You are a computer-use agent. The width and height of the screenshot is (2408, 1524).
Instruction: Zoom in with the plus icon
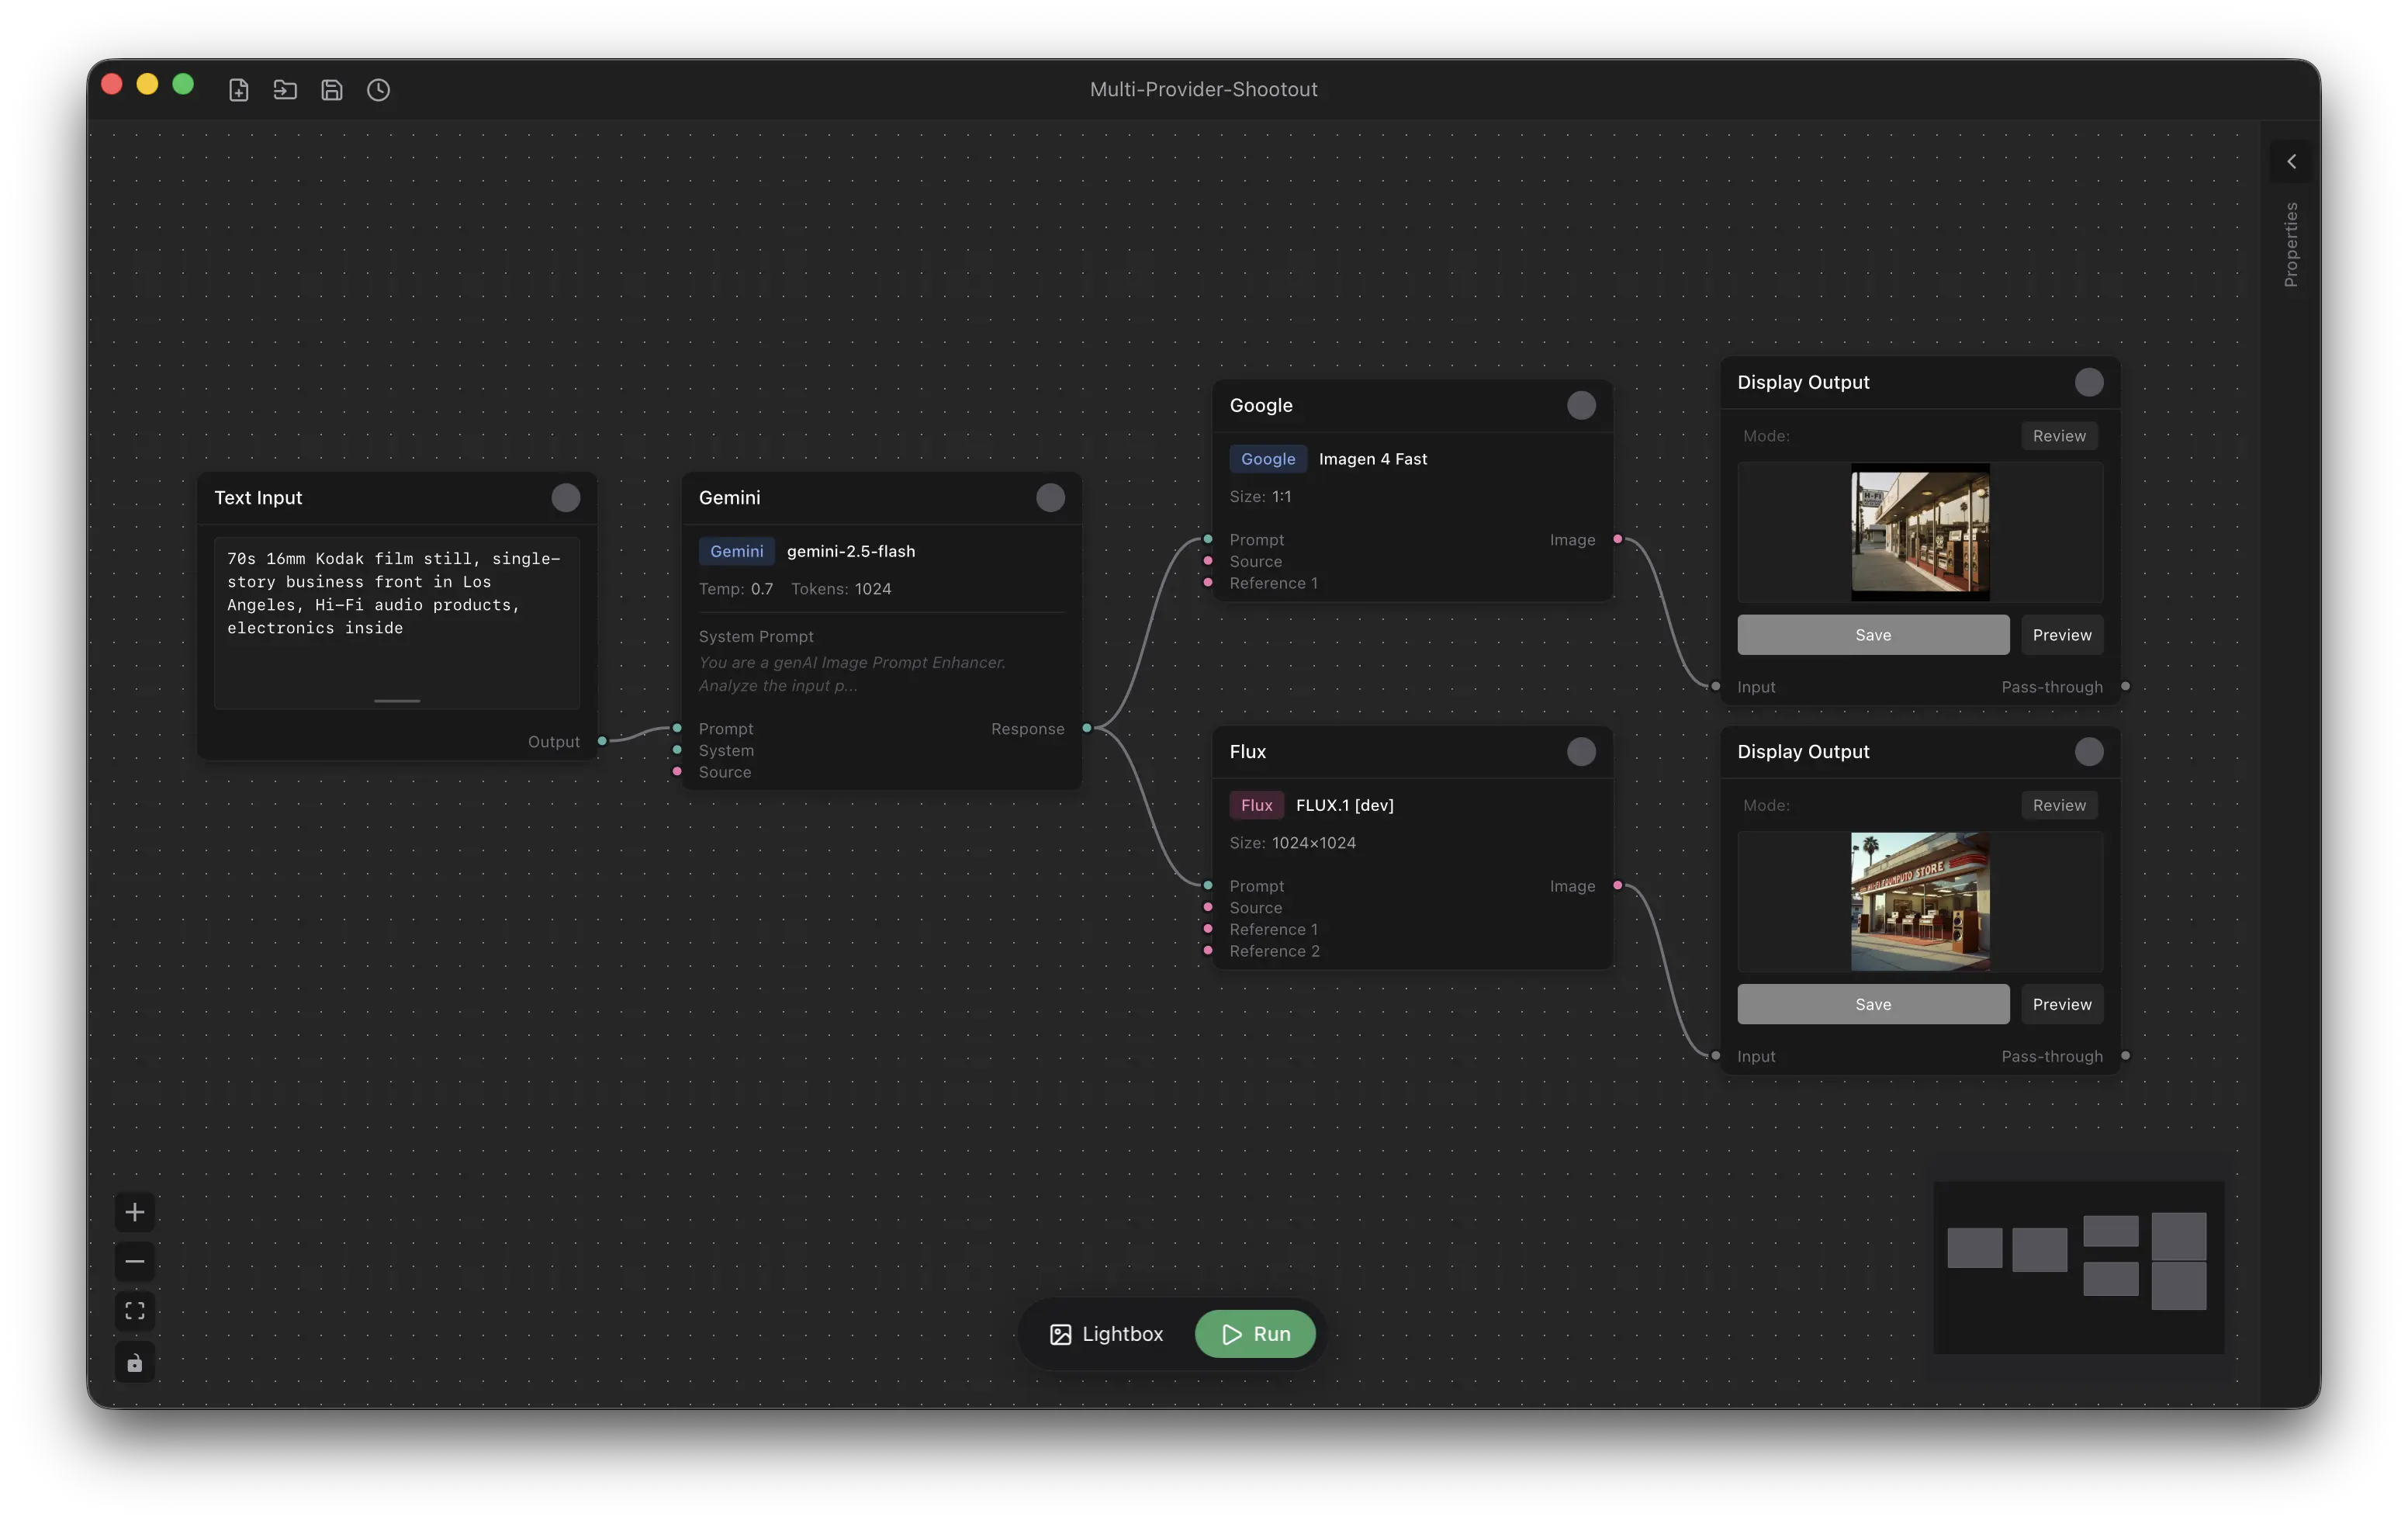[x=135, y=1213]
